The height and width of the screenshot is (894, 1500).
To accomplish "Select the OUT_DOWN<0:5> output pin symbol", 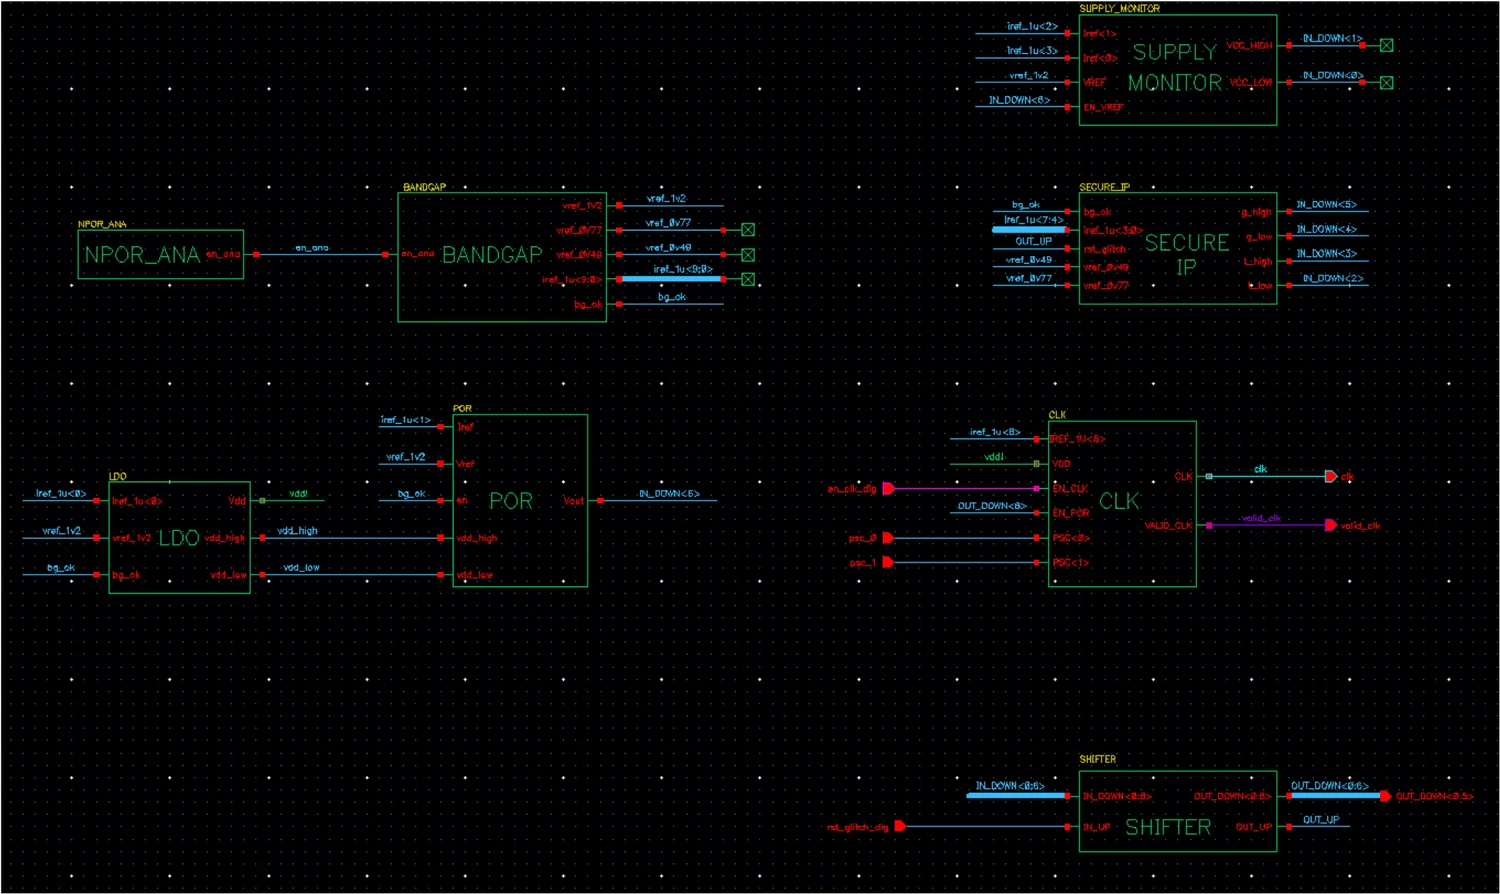I will (x=1385, y=796).
